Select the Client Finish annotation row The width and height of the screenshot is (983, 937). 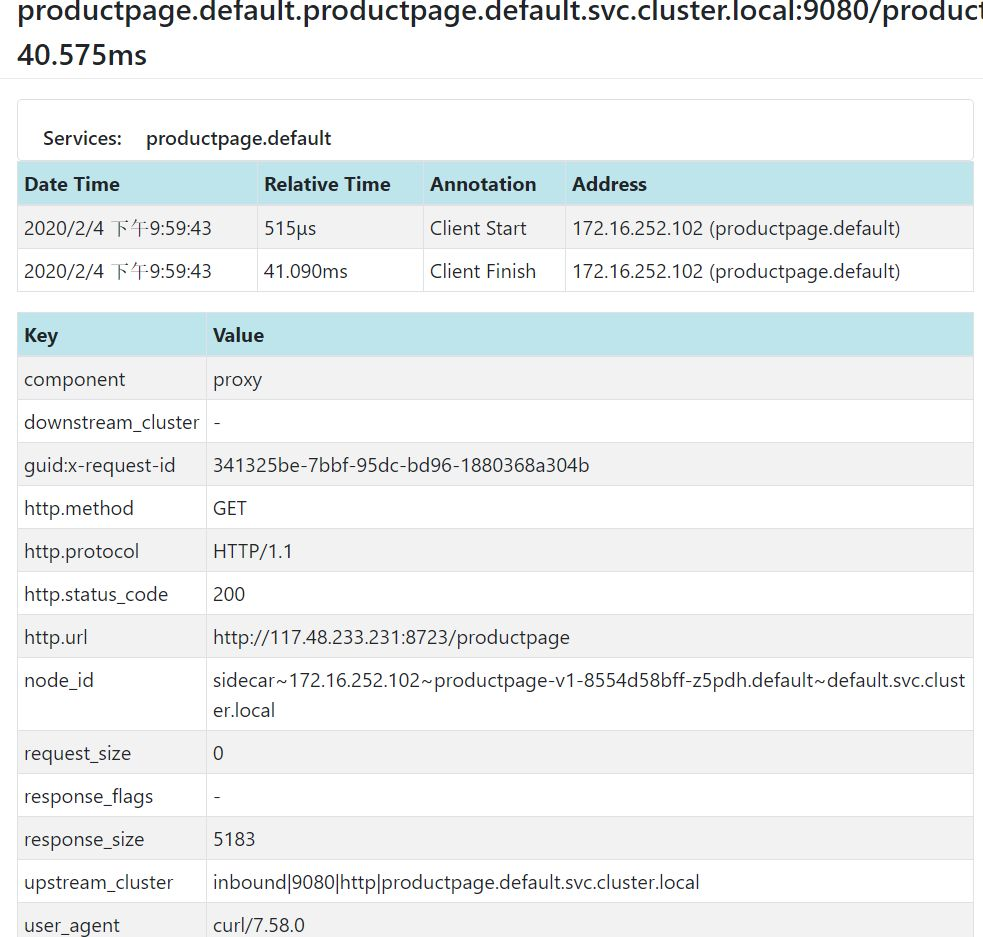[x=495, y=271]
